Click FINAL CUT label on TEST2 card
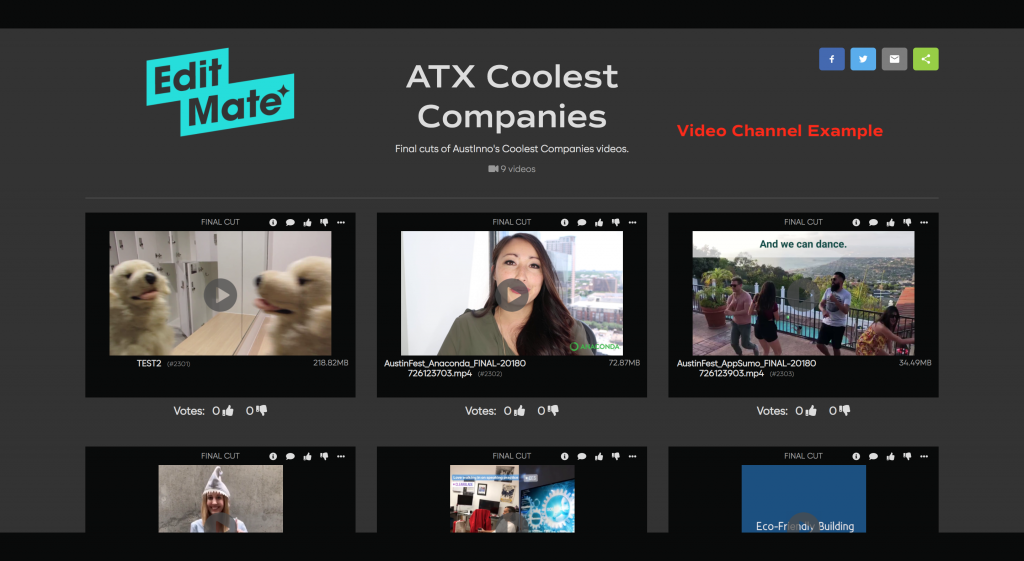Image resolution: width=1024 pixels, height=561 pixels. pos(220,222)
